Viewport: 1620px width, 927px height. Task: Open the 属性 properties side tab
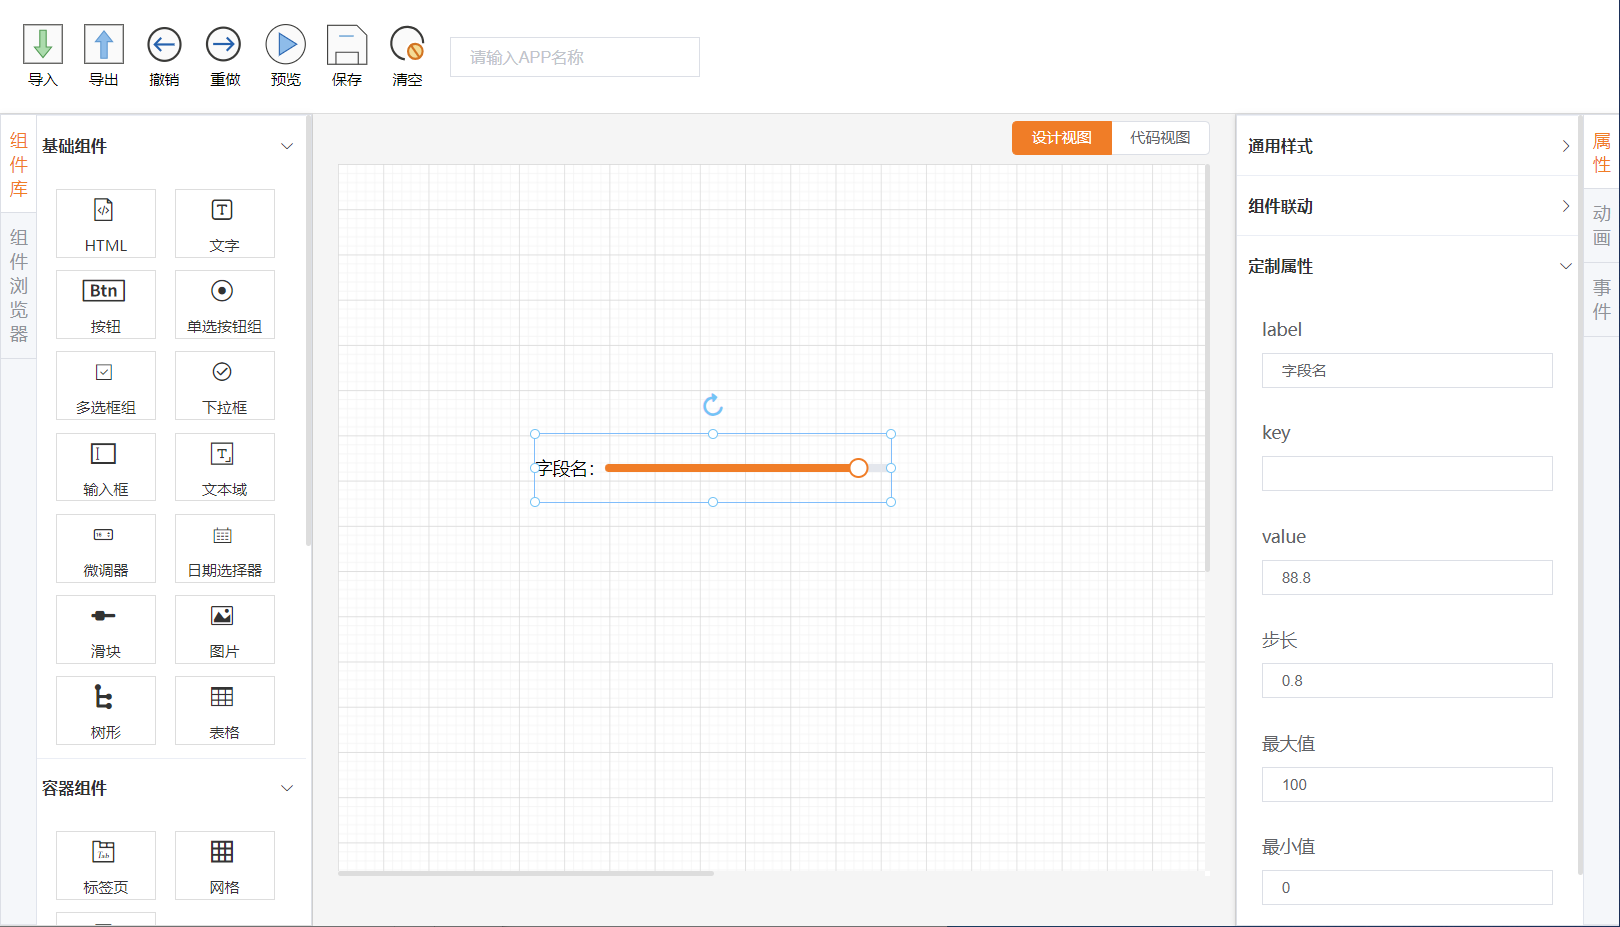tap(1602, 153)
